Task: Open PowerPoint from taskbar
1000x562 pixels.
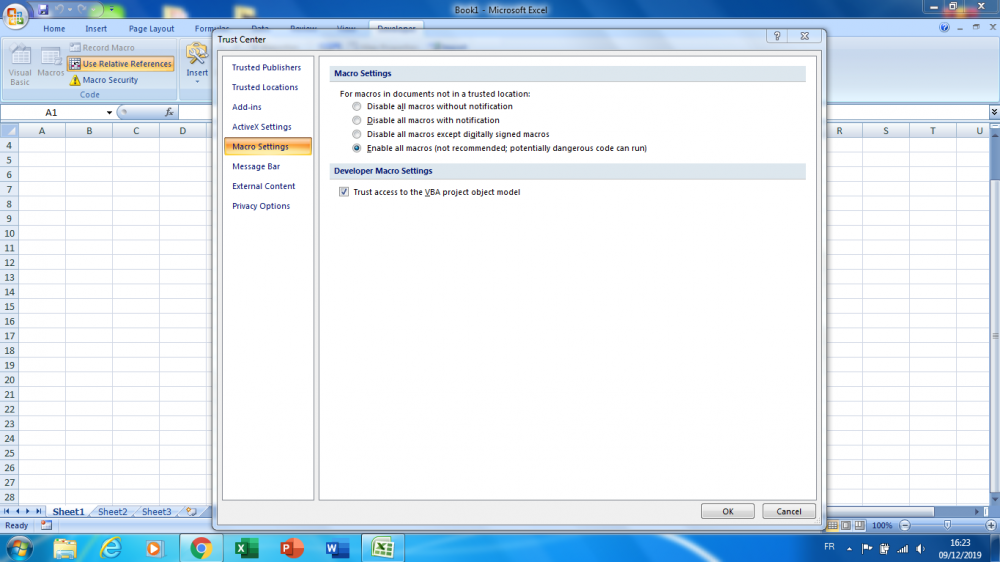Action: point(291,549)
